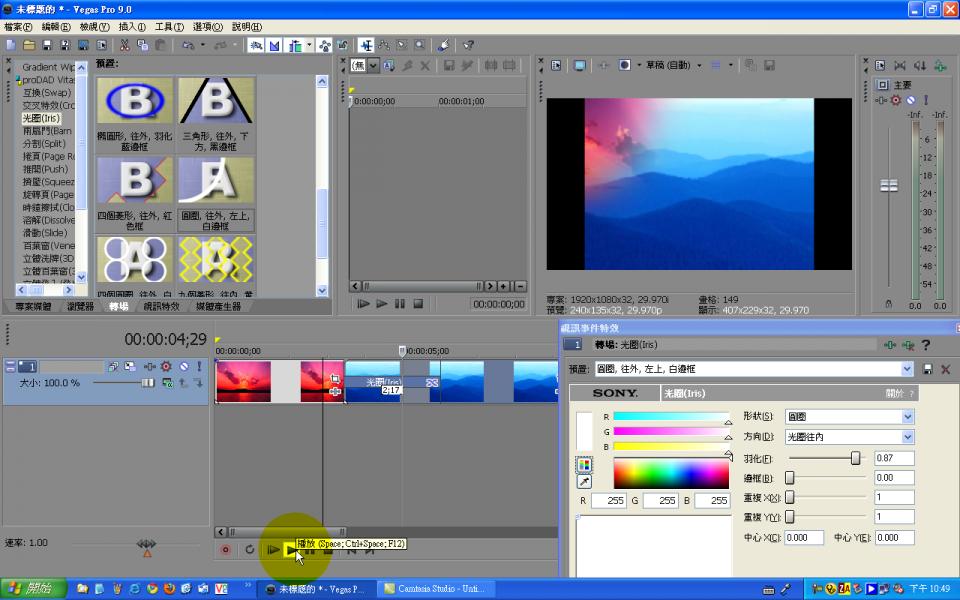Click the plugin help question mark icon
The height and width of the screenshot is (600, 960).
[926, 345]
